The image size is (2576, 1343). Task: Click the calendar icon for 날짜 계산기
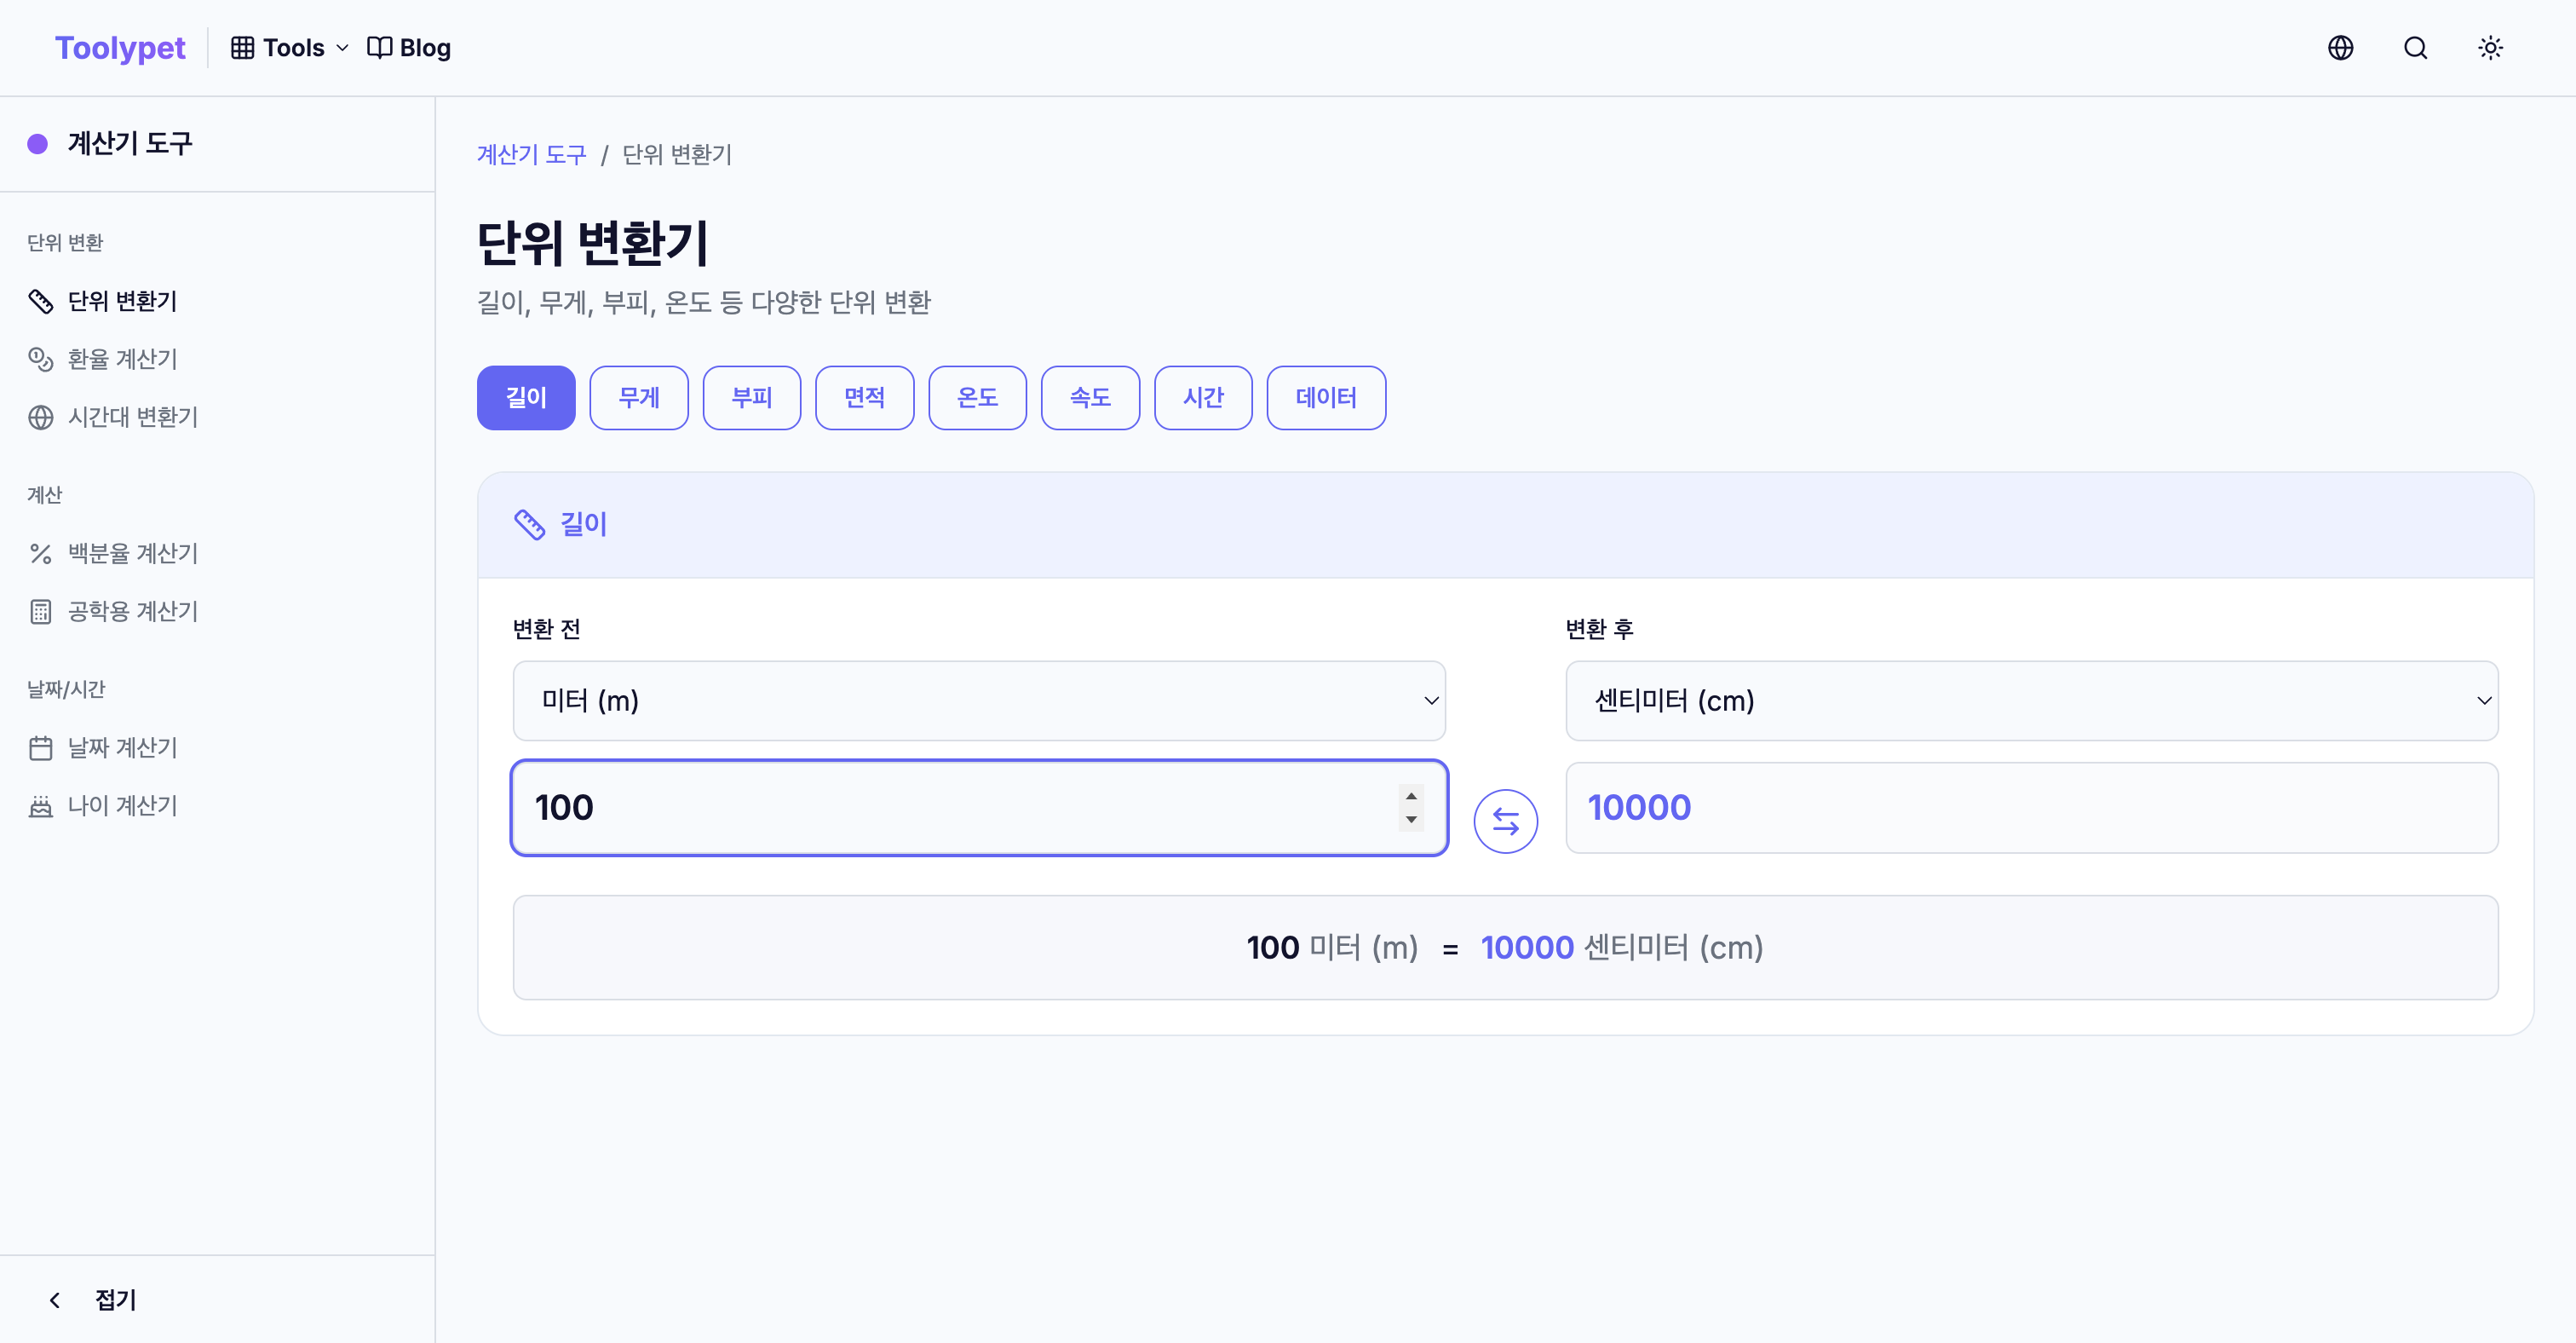[40, 748]
